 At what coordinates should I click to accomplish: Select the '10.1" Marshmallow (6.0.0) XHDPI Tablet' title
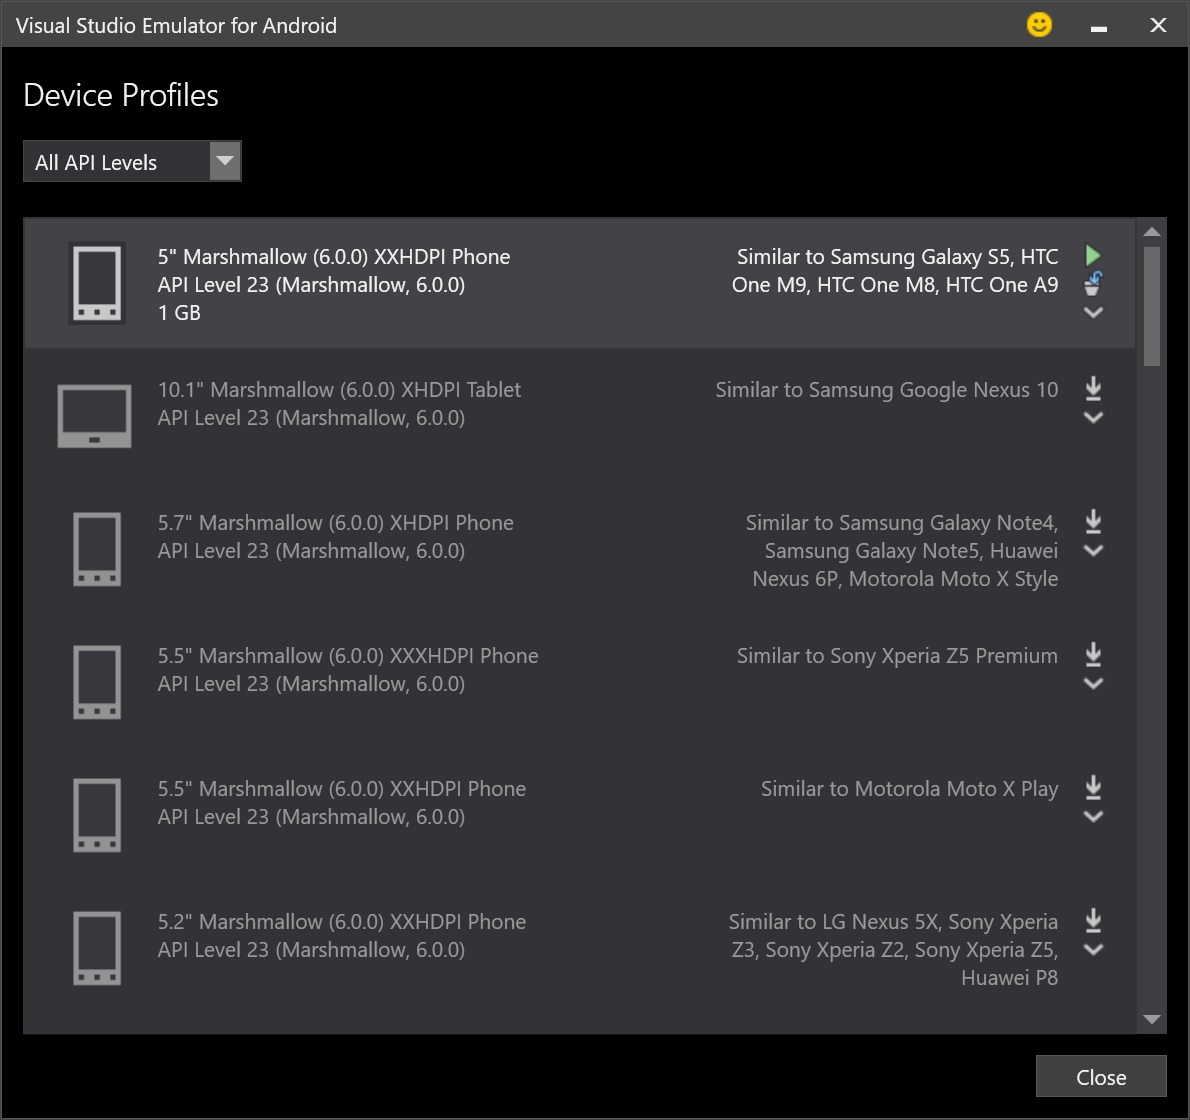pyautogui.click(x=339, y=389)
